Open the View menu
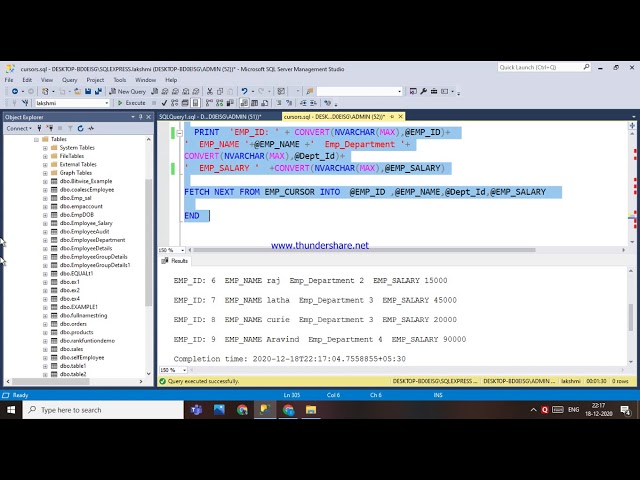The width and height of the screenshot is (640, 480). coord(47,80)
